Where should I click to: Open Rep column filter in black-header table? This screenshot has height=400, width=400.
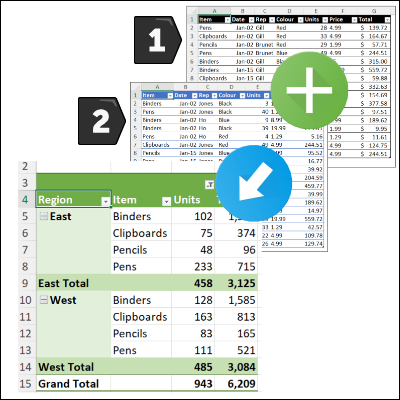272,20
